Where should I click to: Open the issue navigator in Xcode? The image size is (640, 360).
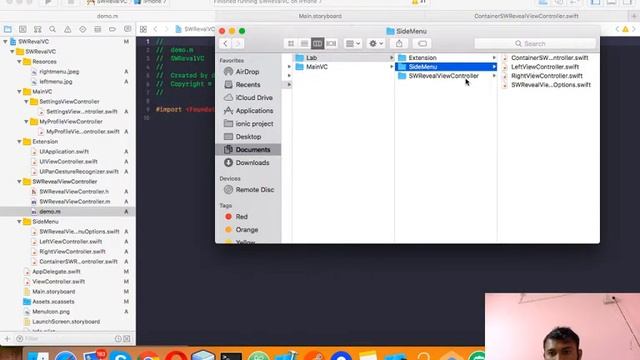click(x=68, y=29)
